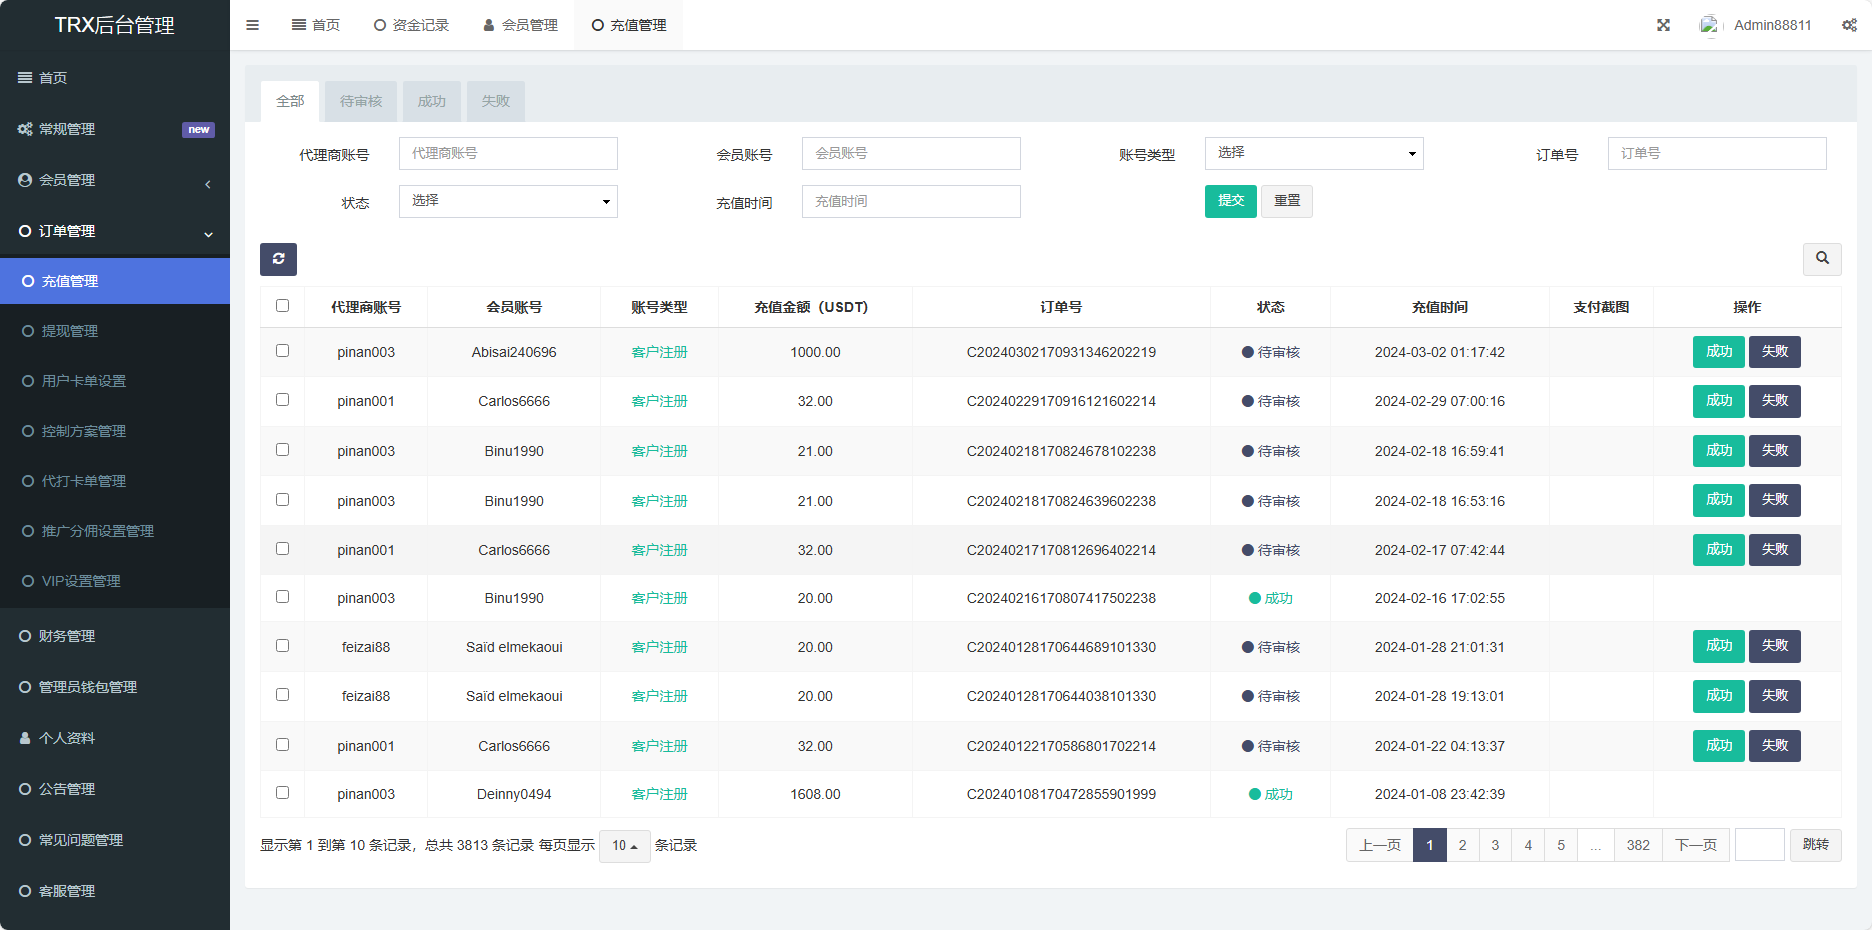This screenshot has width=1872, height=930.
Task: Go to page 2 in pagination
Action: point(1463,845)
